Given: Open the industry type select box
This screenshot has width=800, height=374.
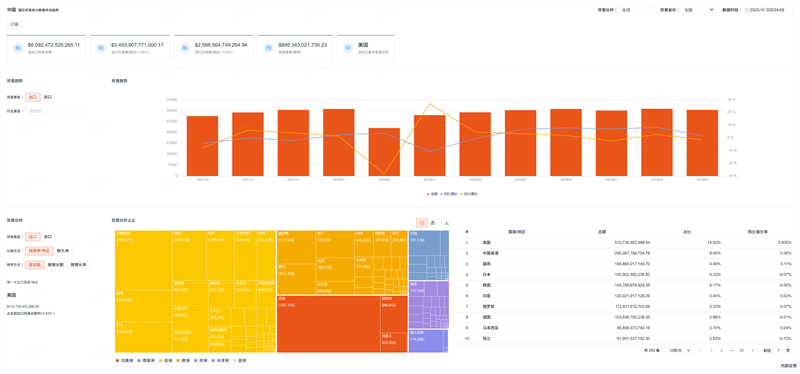Looking at the screenshot, I should [56, 111].
